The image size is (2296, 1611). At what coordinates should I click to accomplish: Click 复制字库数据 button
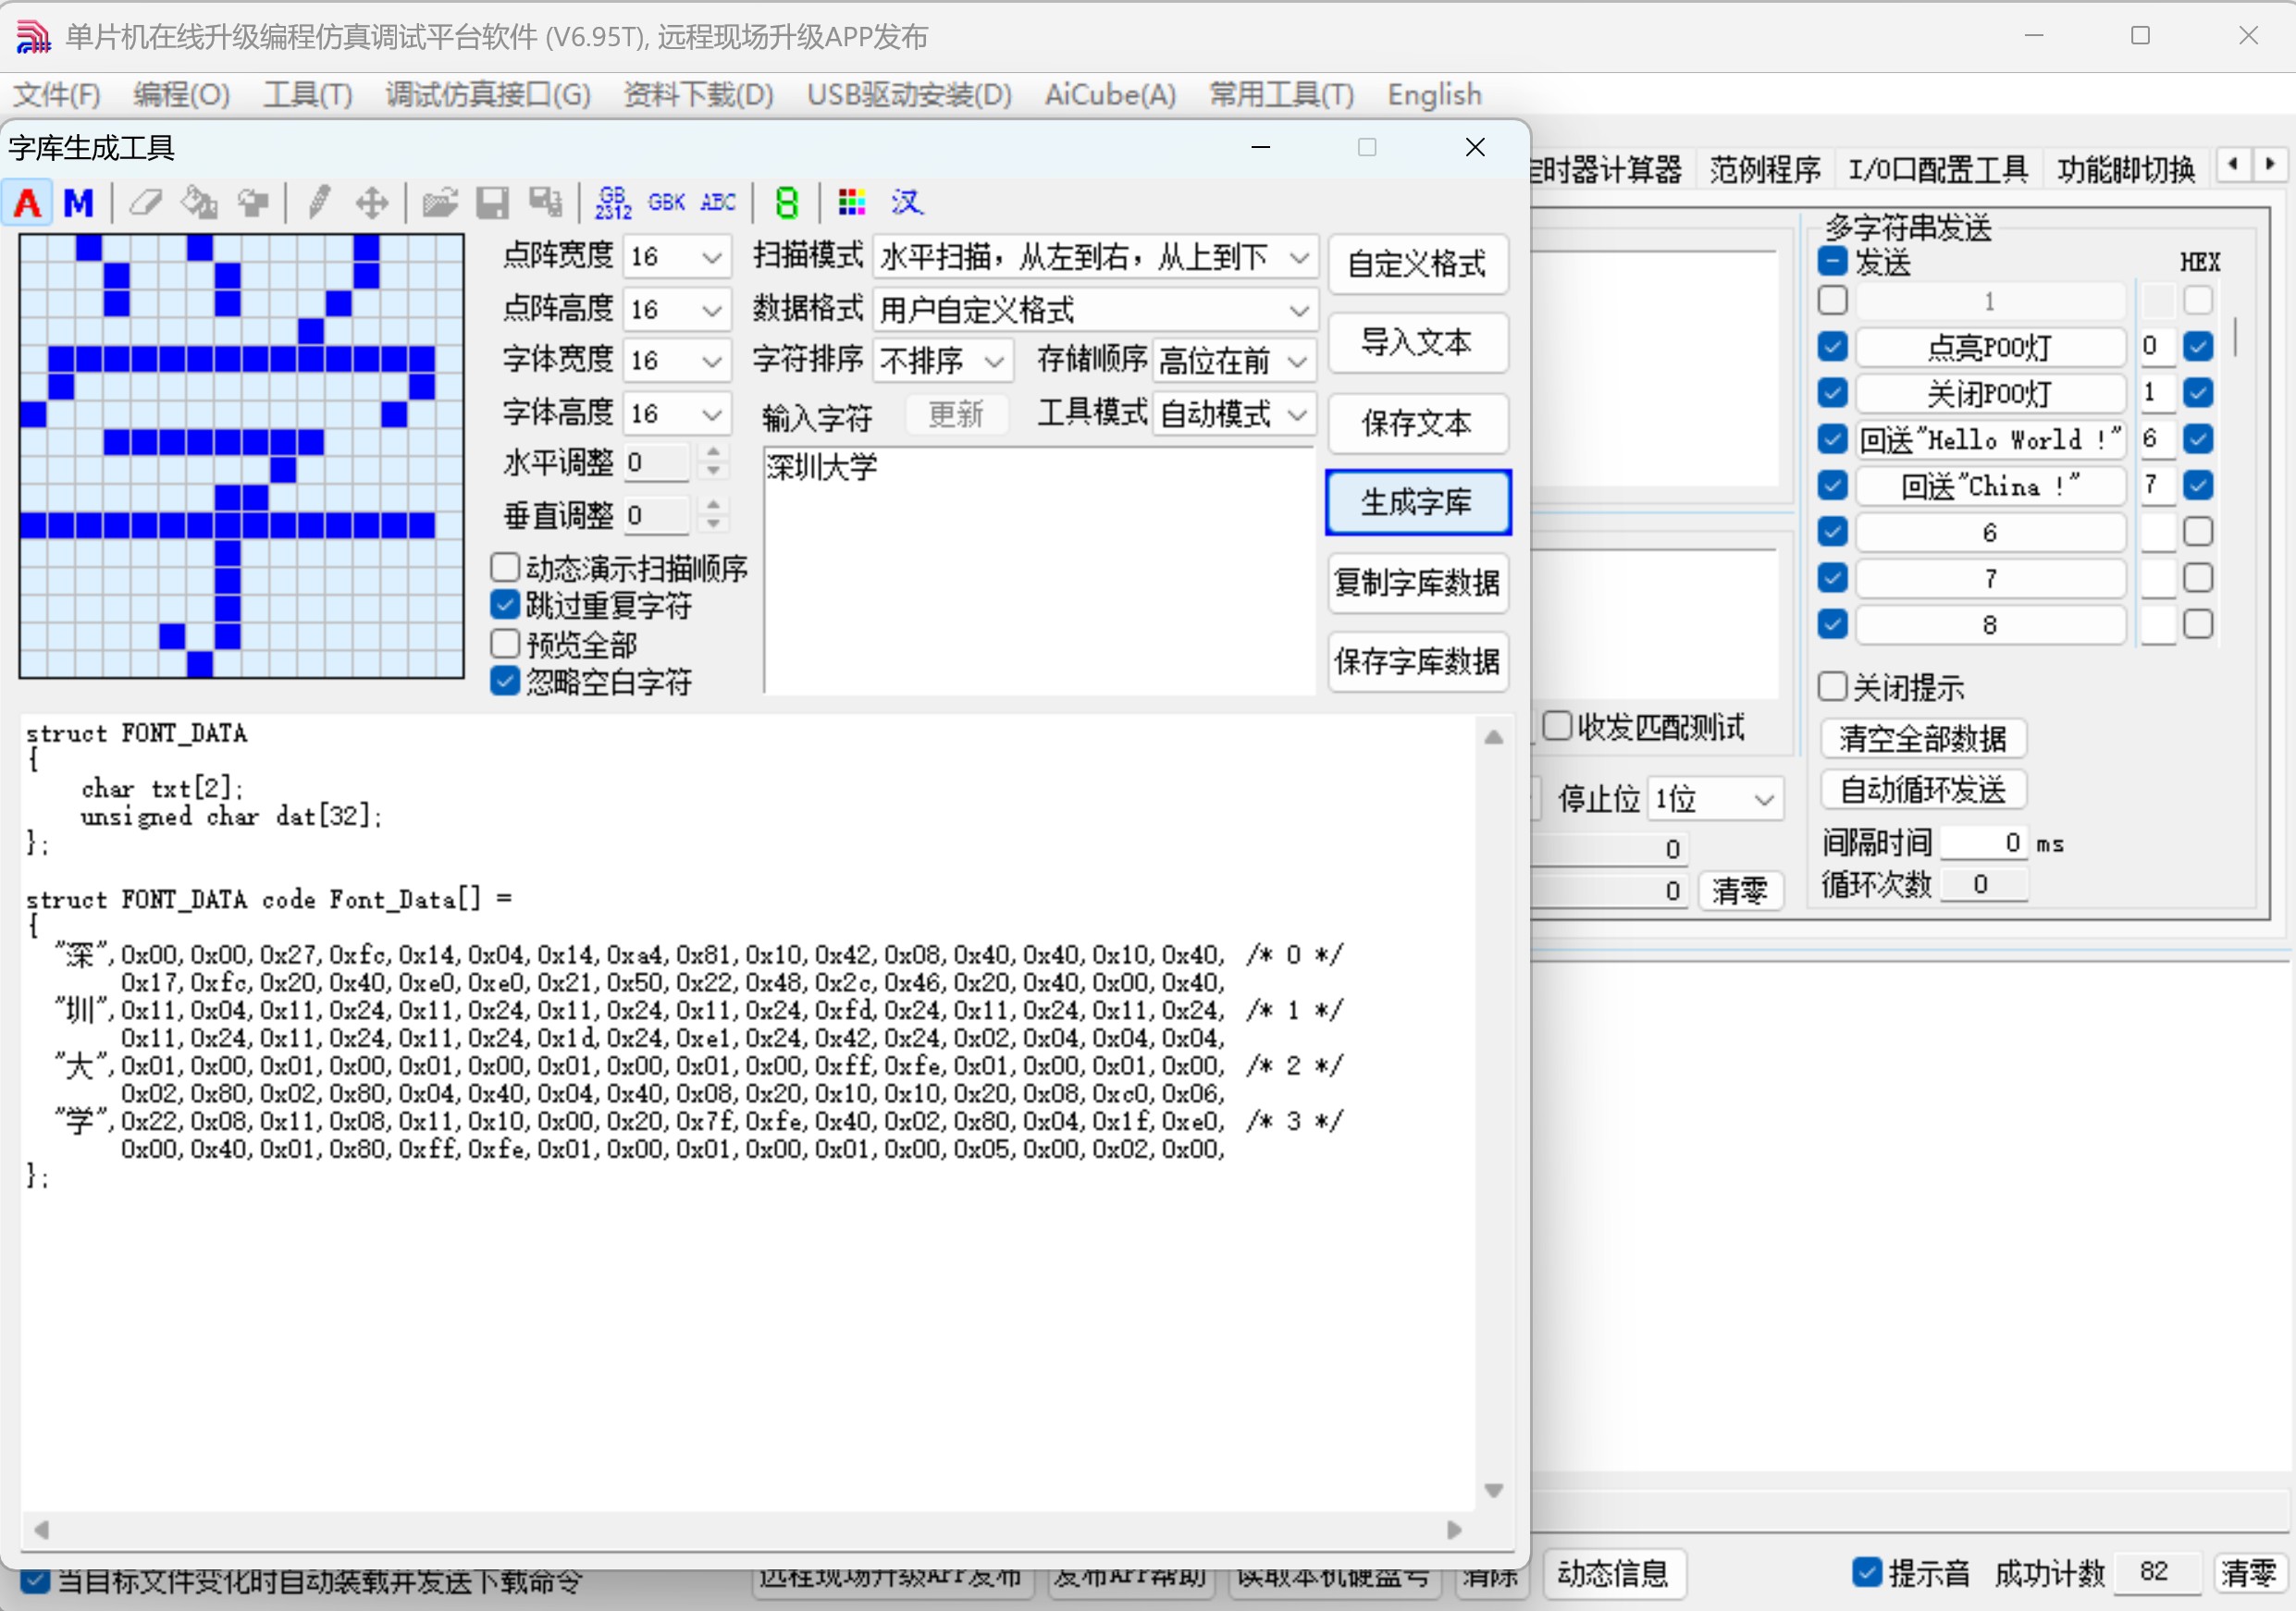(1417, 582)
